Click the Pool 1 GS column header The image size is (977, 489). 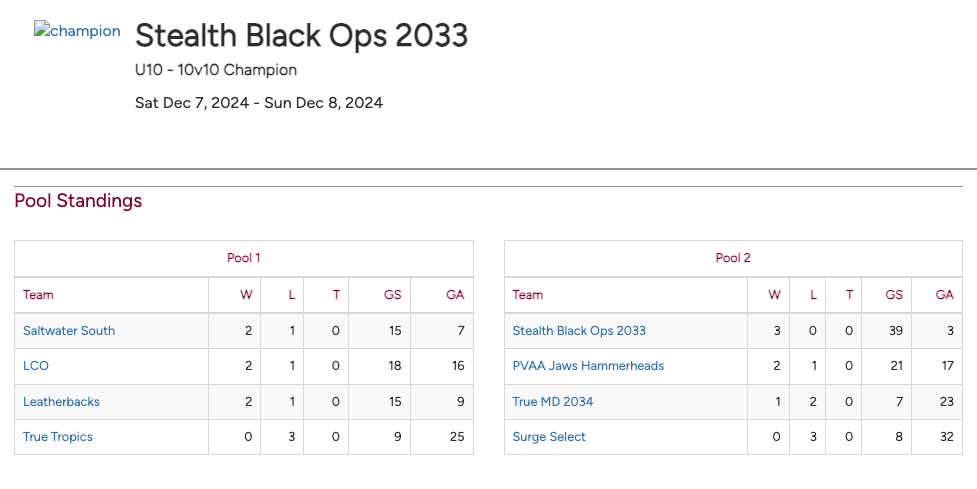point(393,295)
